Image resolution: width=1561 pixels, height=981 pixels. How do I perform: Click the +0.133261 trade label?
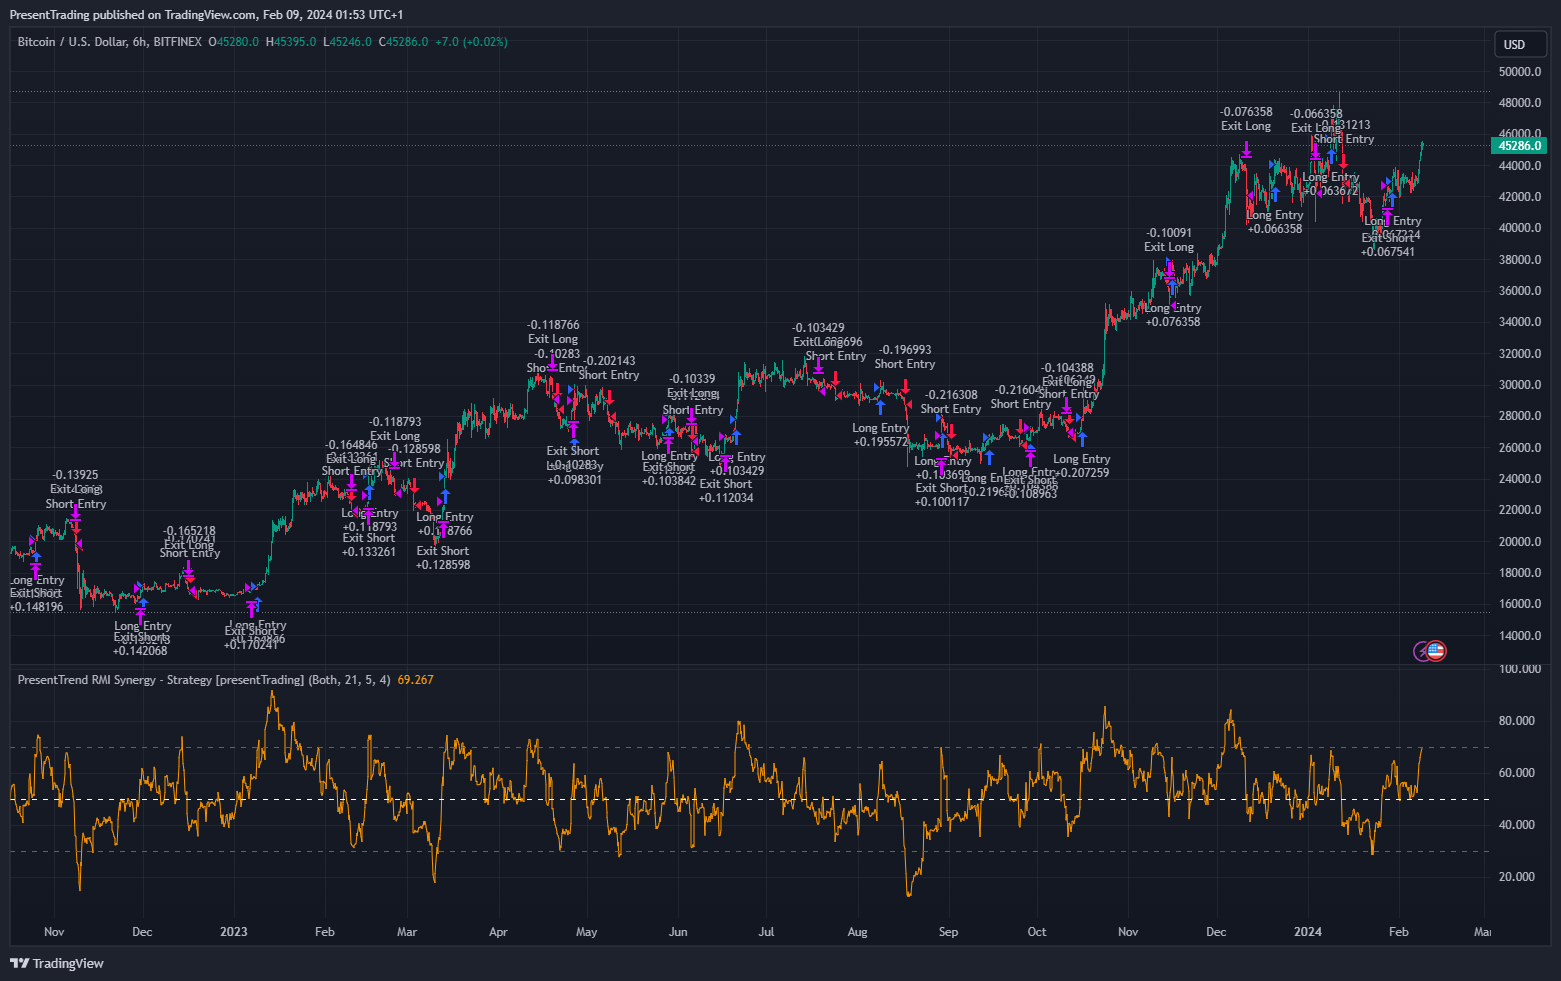click(369, 552)
